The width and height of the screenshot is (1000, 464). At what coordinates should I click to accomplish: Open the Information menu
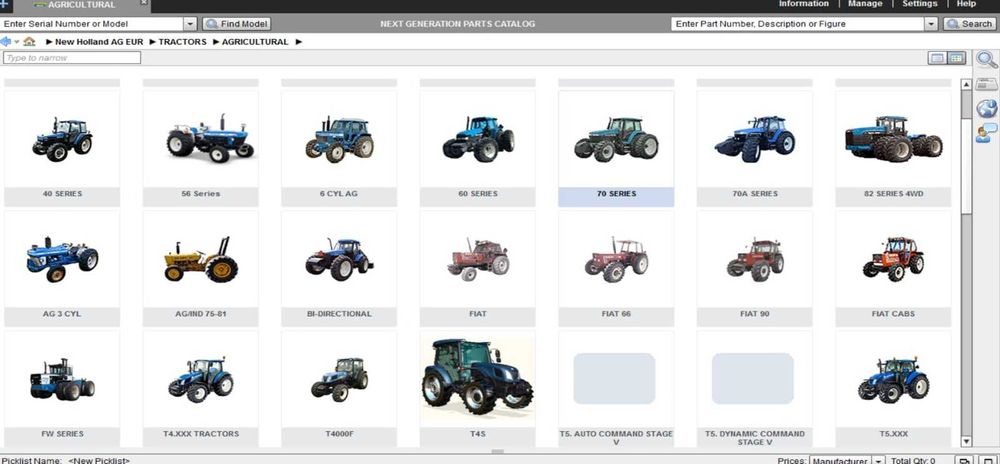click(x=804, y=4)
